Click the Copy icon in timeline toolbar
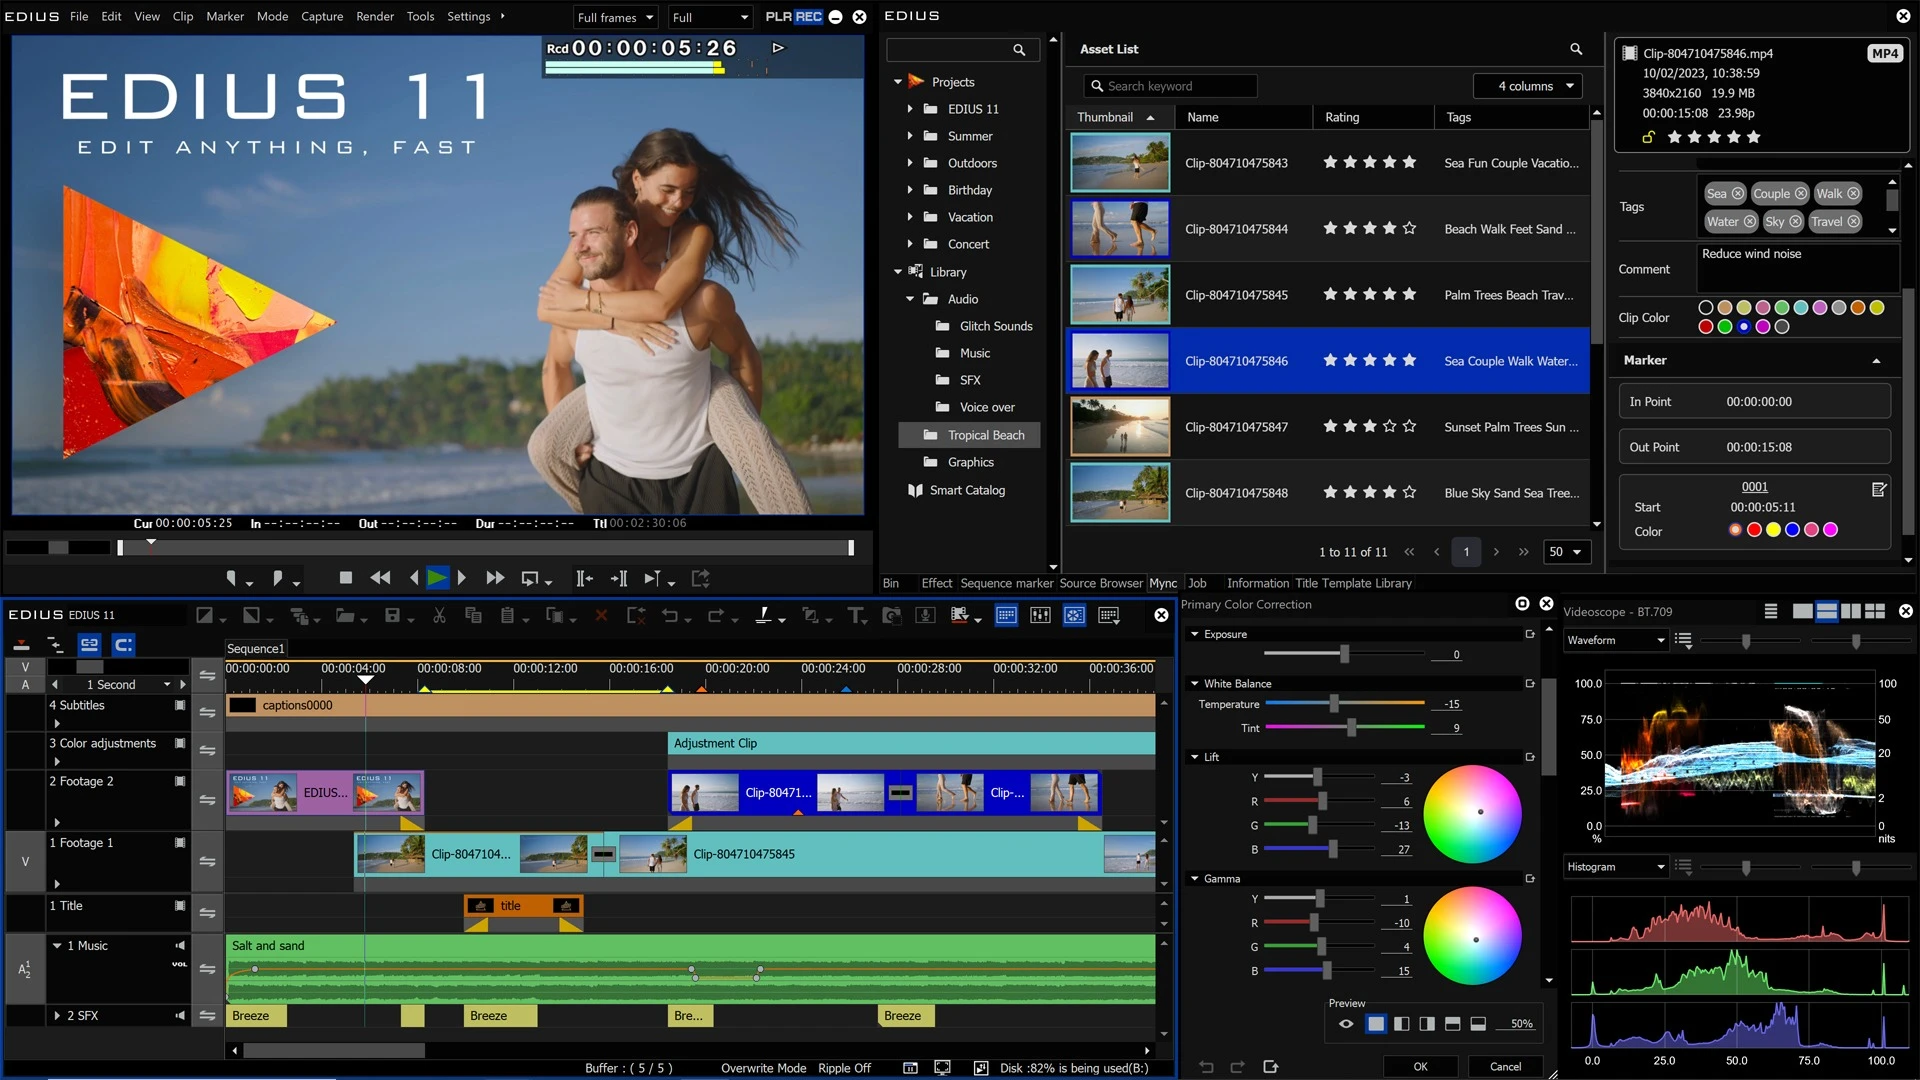This screenshot has width=1920, height=1080. (x=474, y=617)
